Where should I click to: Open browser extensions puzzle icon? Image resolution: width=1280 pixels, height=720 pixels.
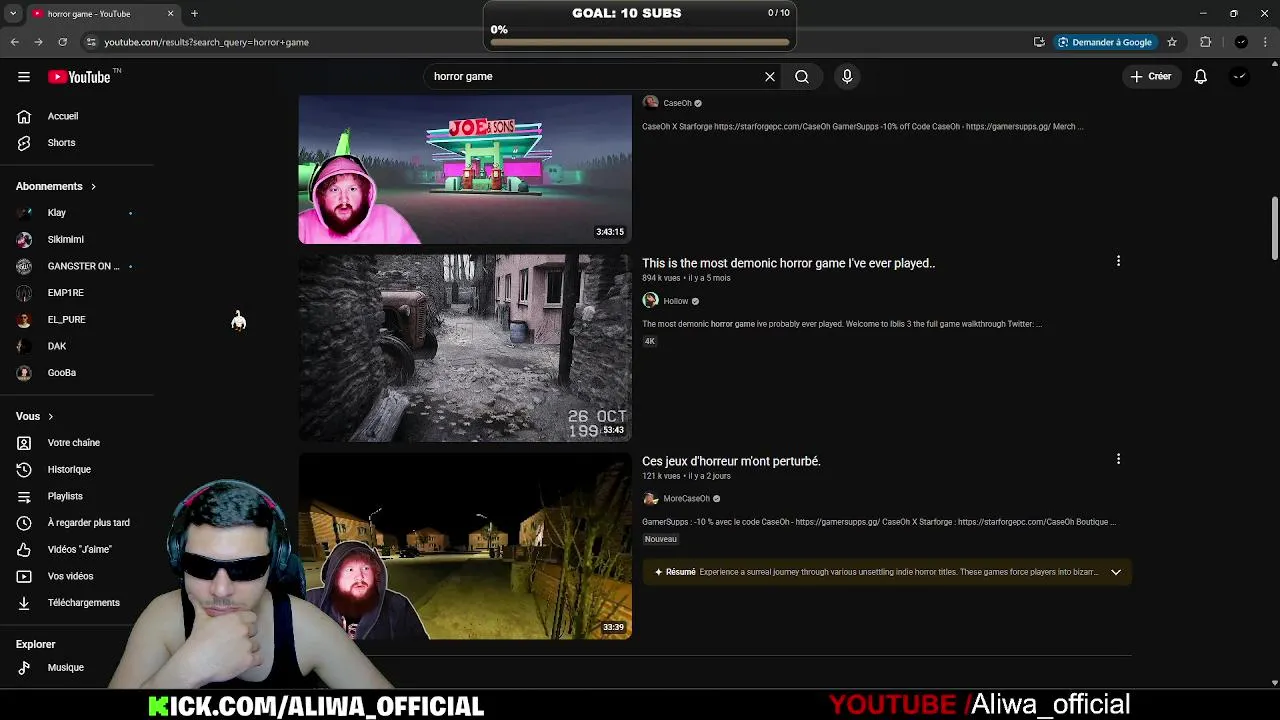1206,42
